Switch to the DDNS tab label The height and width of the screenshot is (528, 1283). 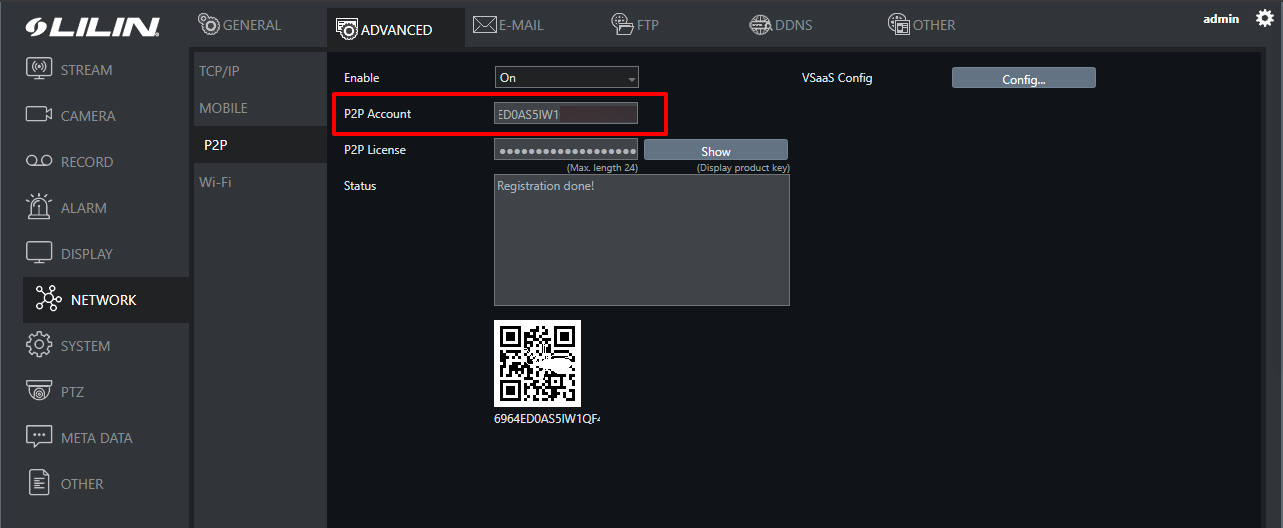794,25
